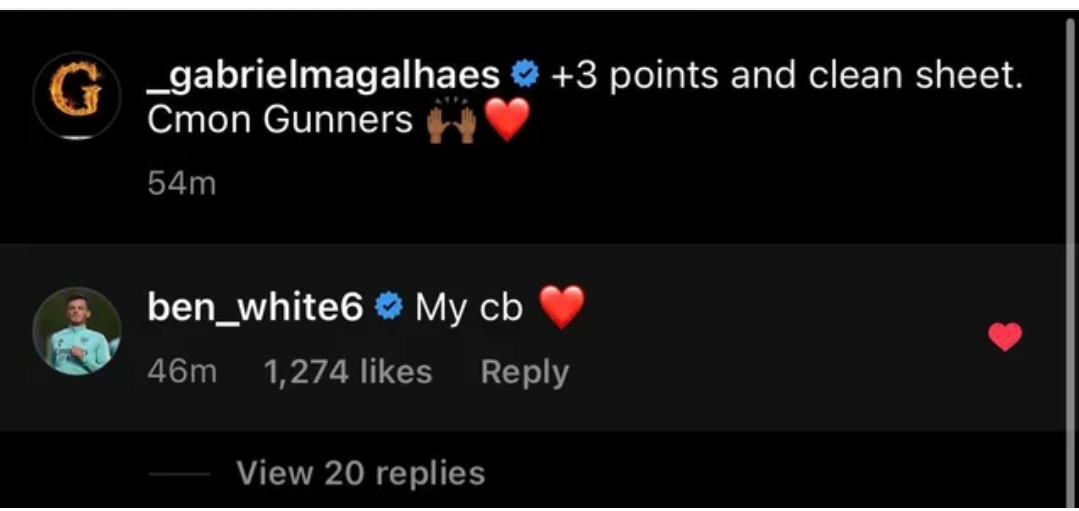The image size is (1079, 511).
Task: Open the flaming G profile picture
Action: coord(76,96)
